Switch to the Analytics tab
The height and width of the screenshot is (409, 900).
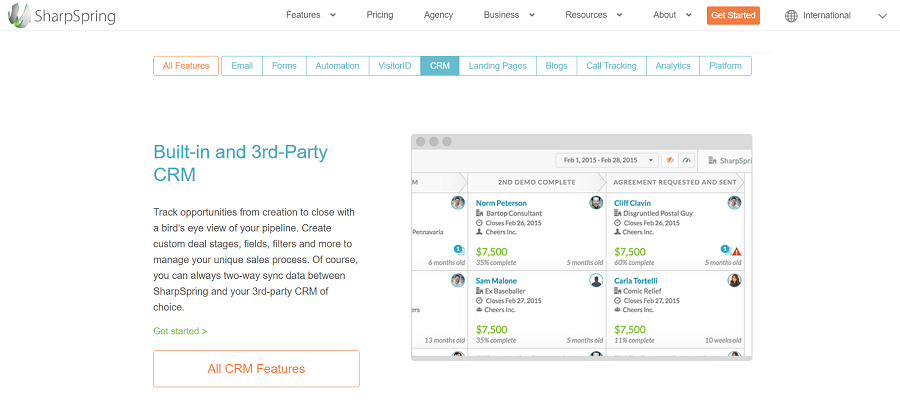[x=673, y=66]
